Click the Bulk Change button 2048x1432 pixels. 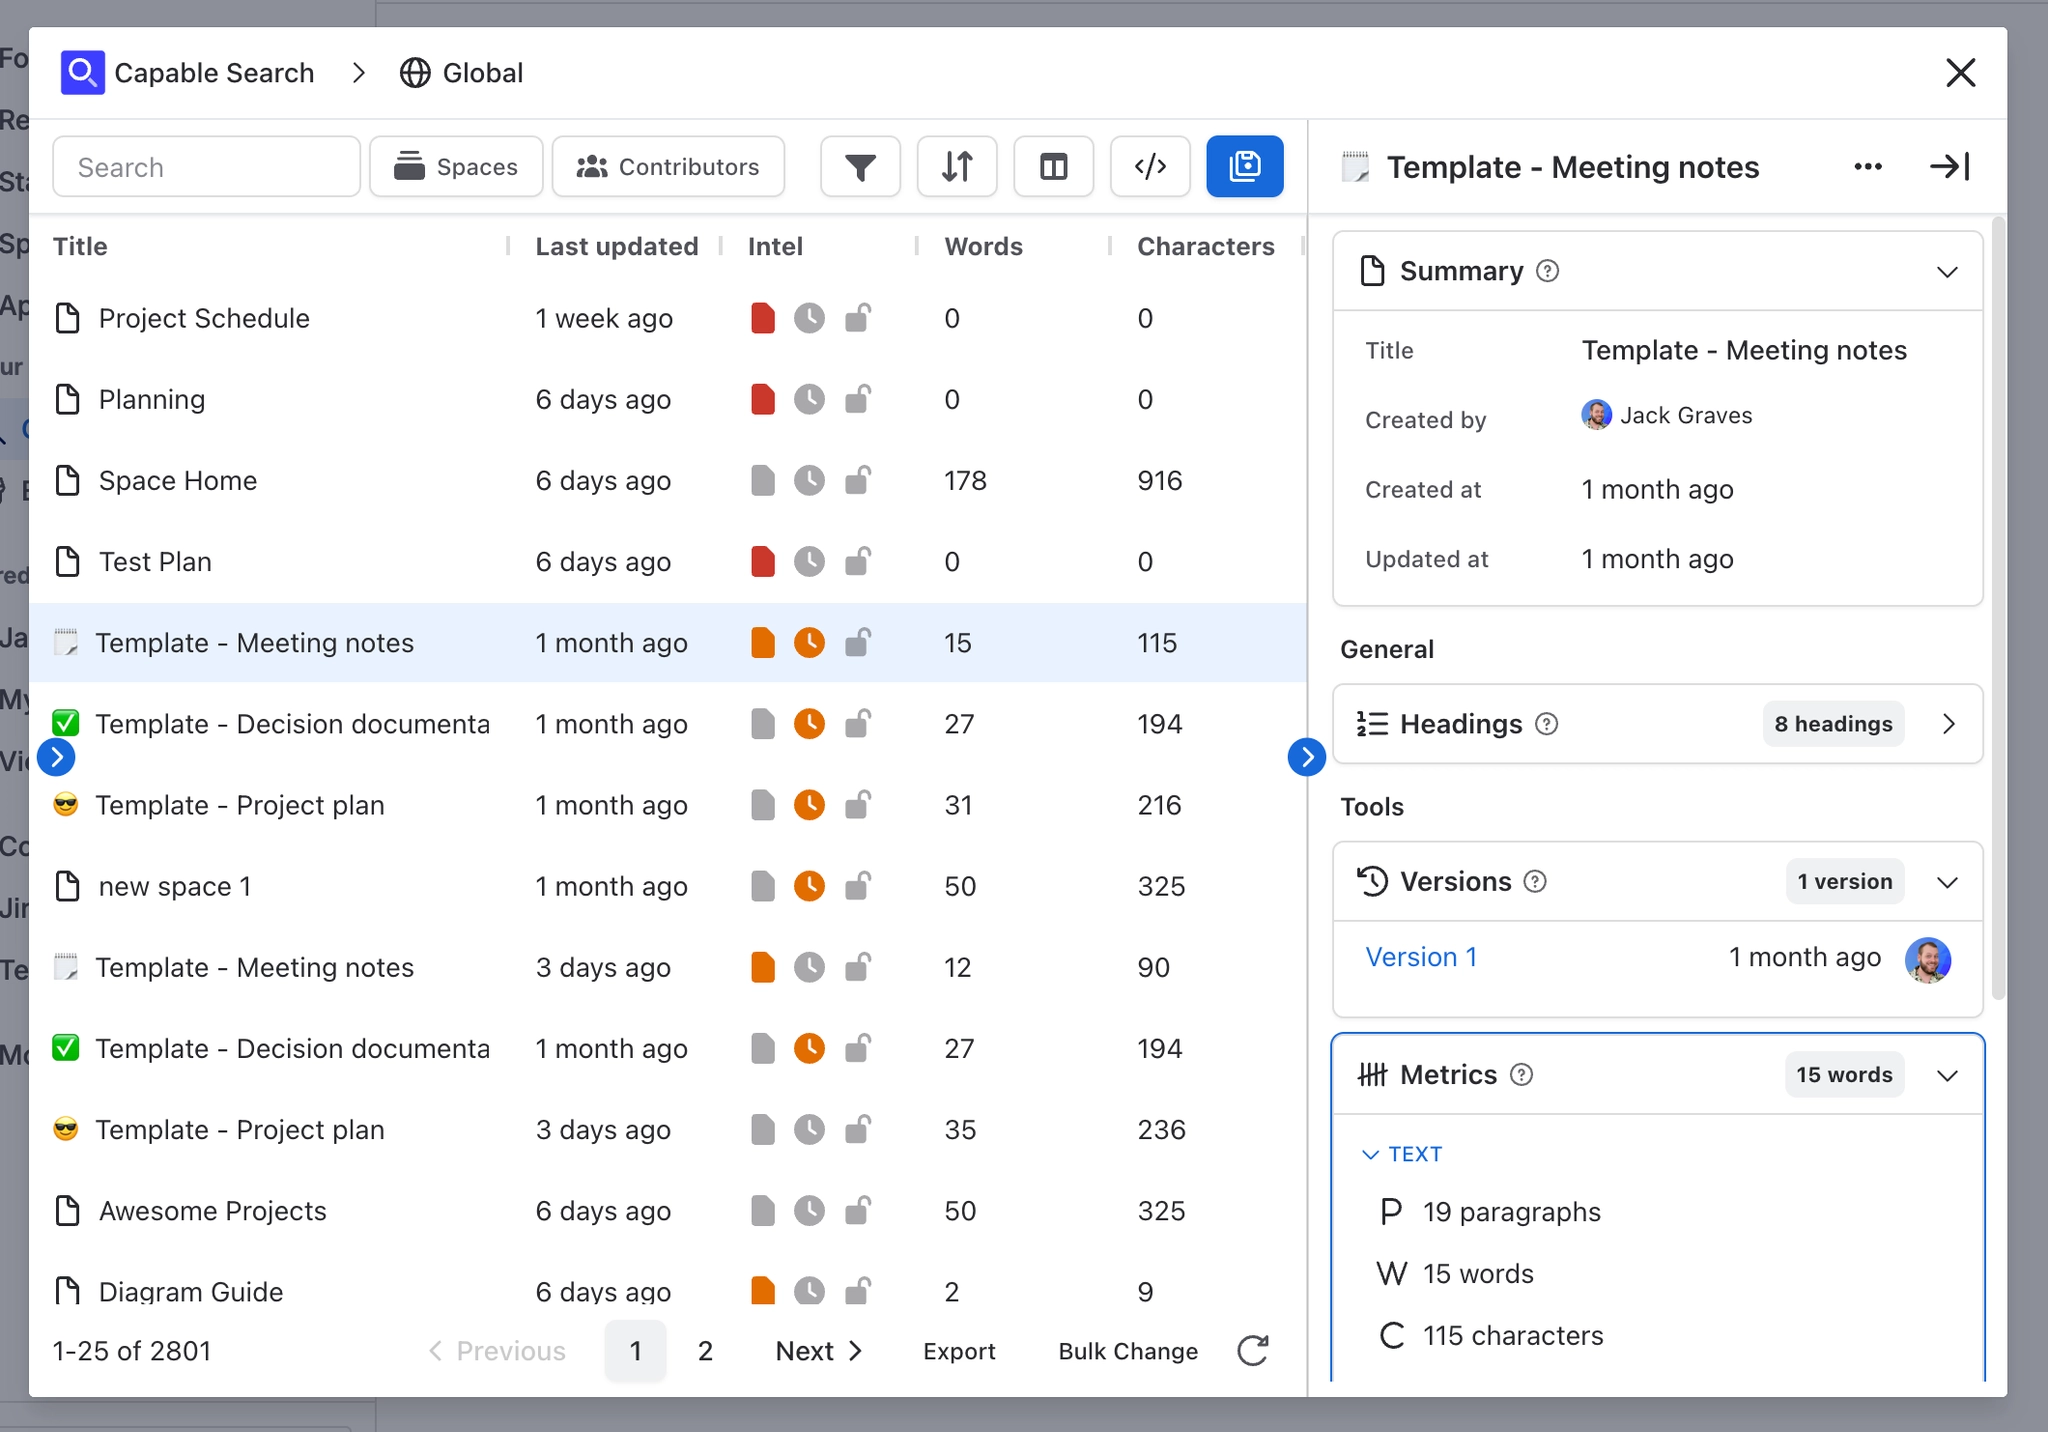coord(1128,1351)
